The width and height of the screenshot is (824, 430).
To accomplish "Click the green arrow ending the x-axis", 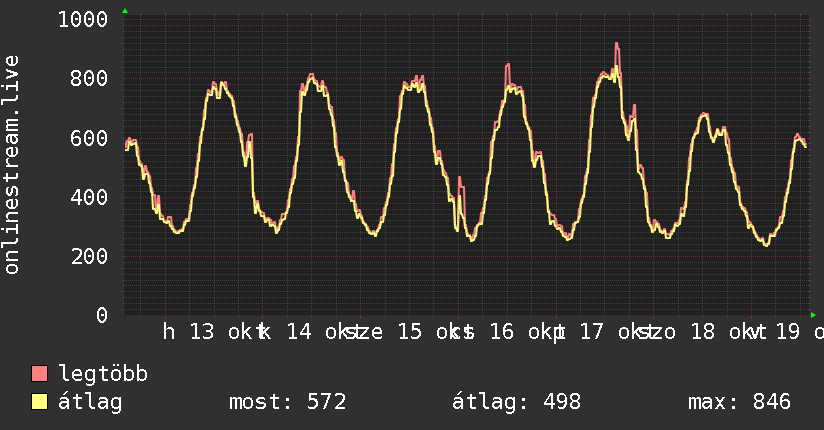I will coord(813,315).
